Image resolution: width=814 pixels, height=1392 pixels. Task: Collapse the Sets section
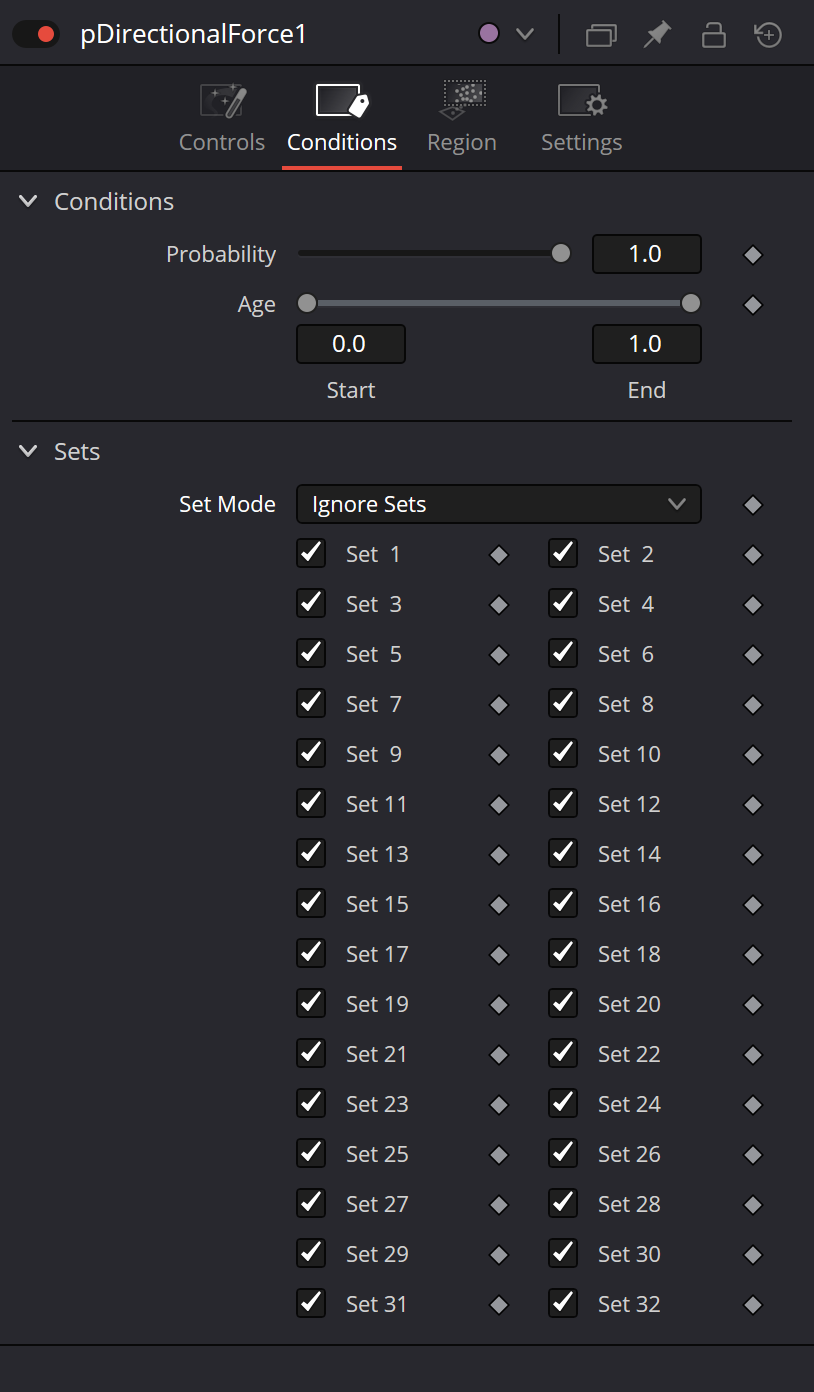[x=28, y=452]
